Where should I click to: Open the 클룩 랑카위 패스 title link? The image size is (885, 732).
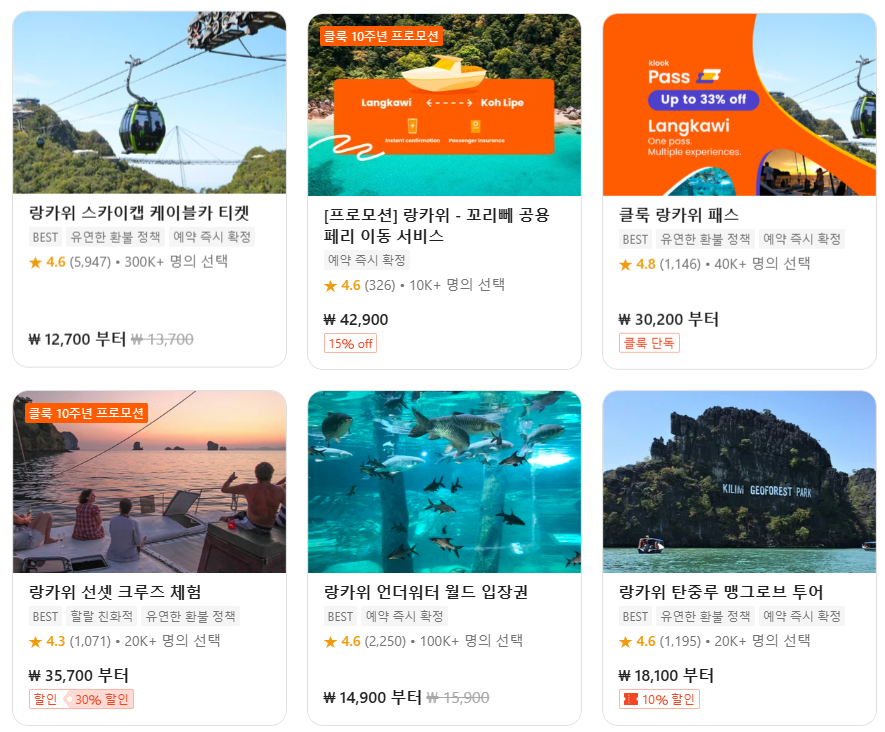pyautogui.click(x=678, y=215)
